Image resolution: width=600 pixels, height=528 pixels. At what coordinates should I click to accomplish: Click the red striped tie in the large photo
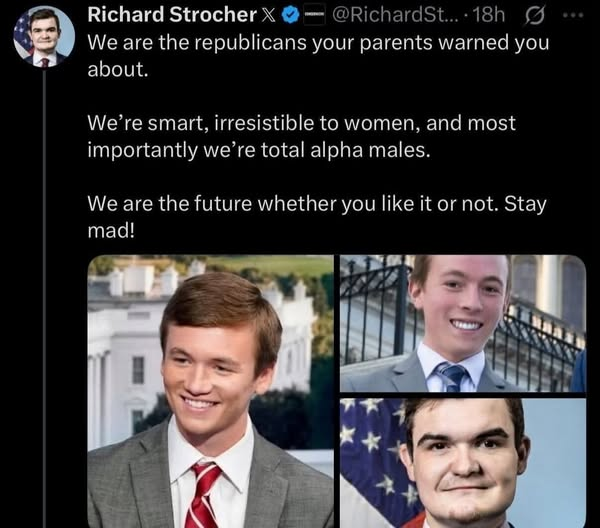coord(203,495)
